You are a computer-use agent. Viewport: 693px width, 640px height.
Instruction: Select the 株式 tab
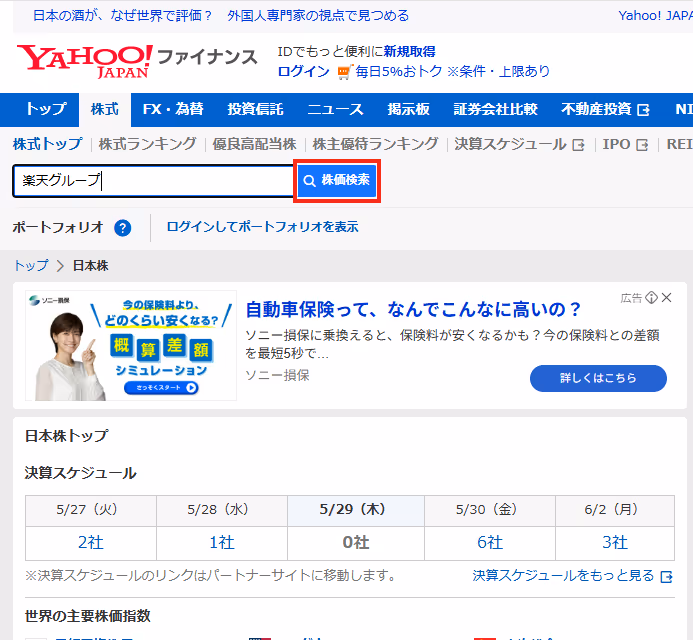click(x=105, y=109)
